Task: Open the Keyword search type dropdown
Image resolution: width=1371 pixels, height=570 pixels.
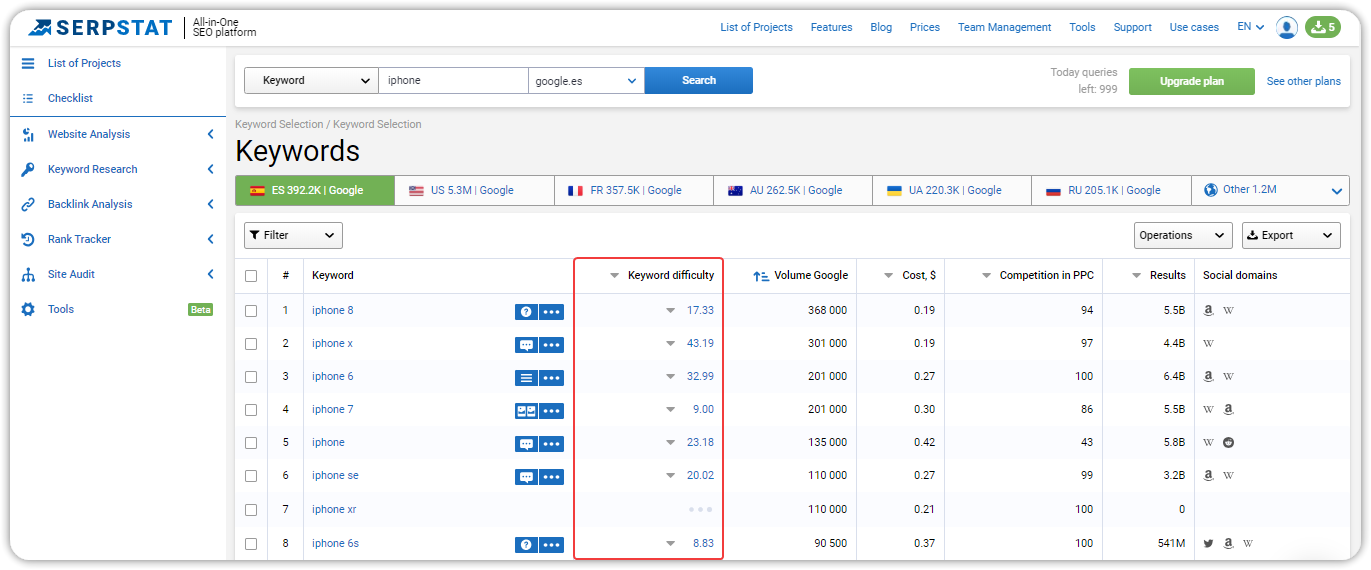Action: coord(311,80)
